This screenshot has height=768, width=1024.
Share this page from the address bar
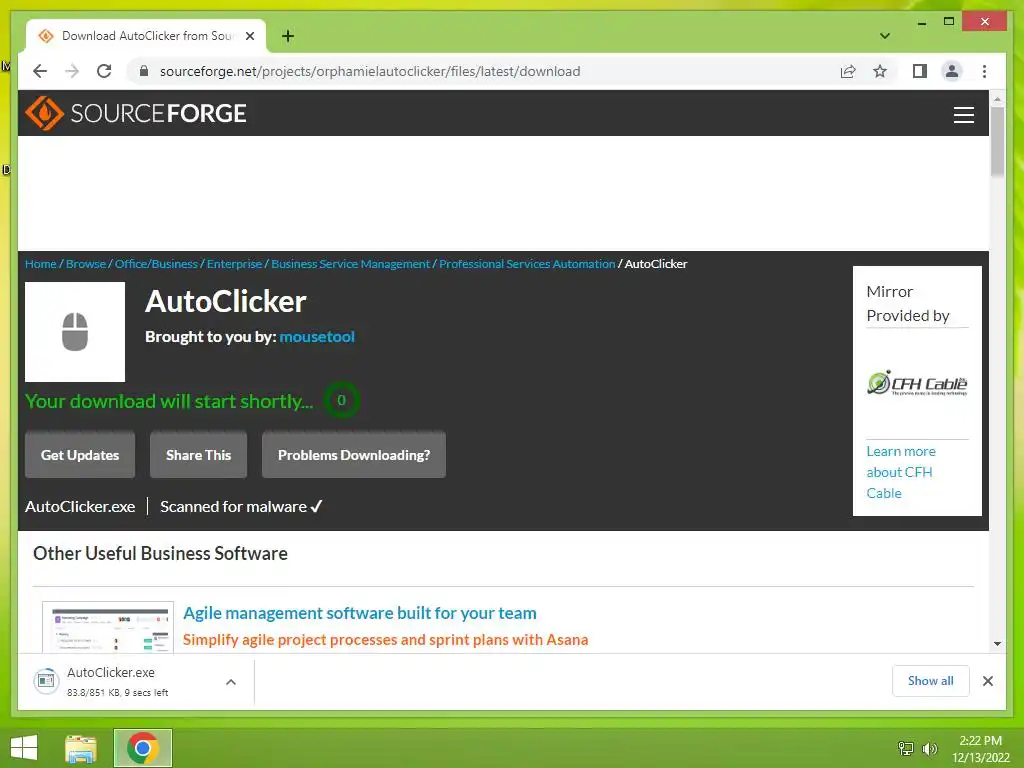848,71
